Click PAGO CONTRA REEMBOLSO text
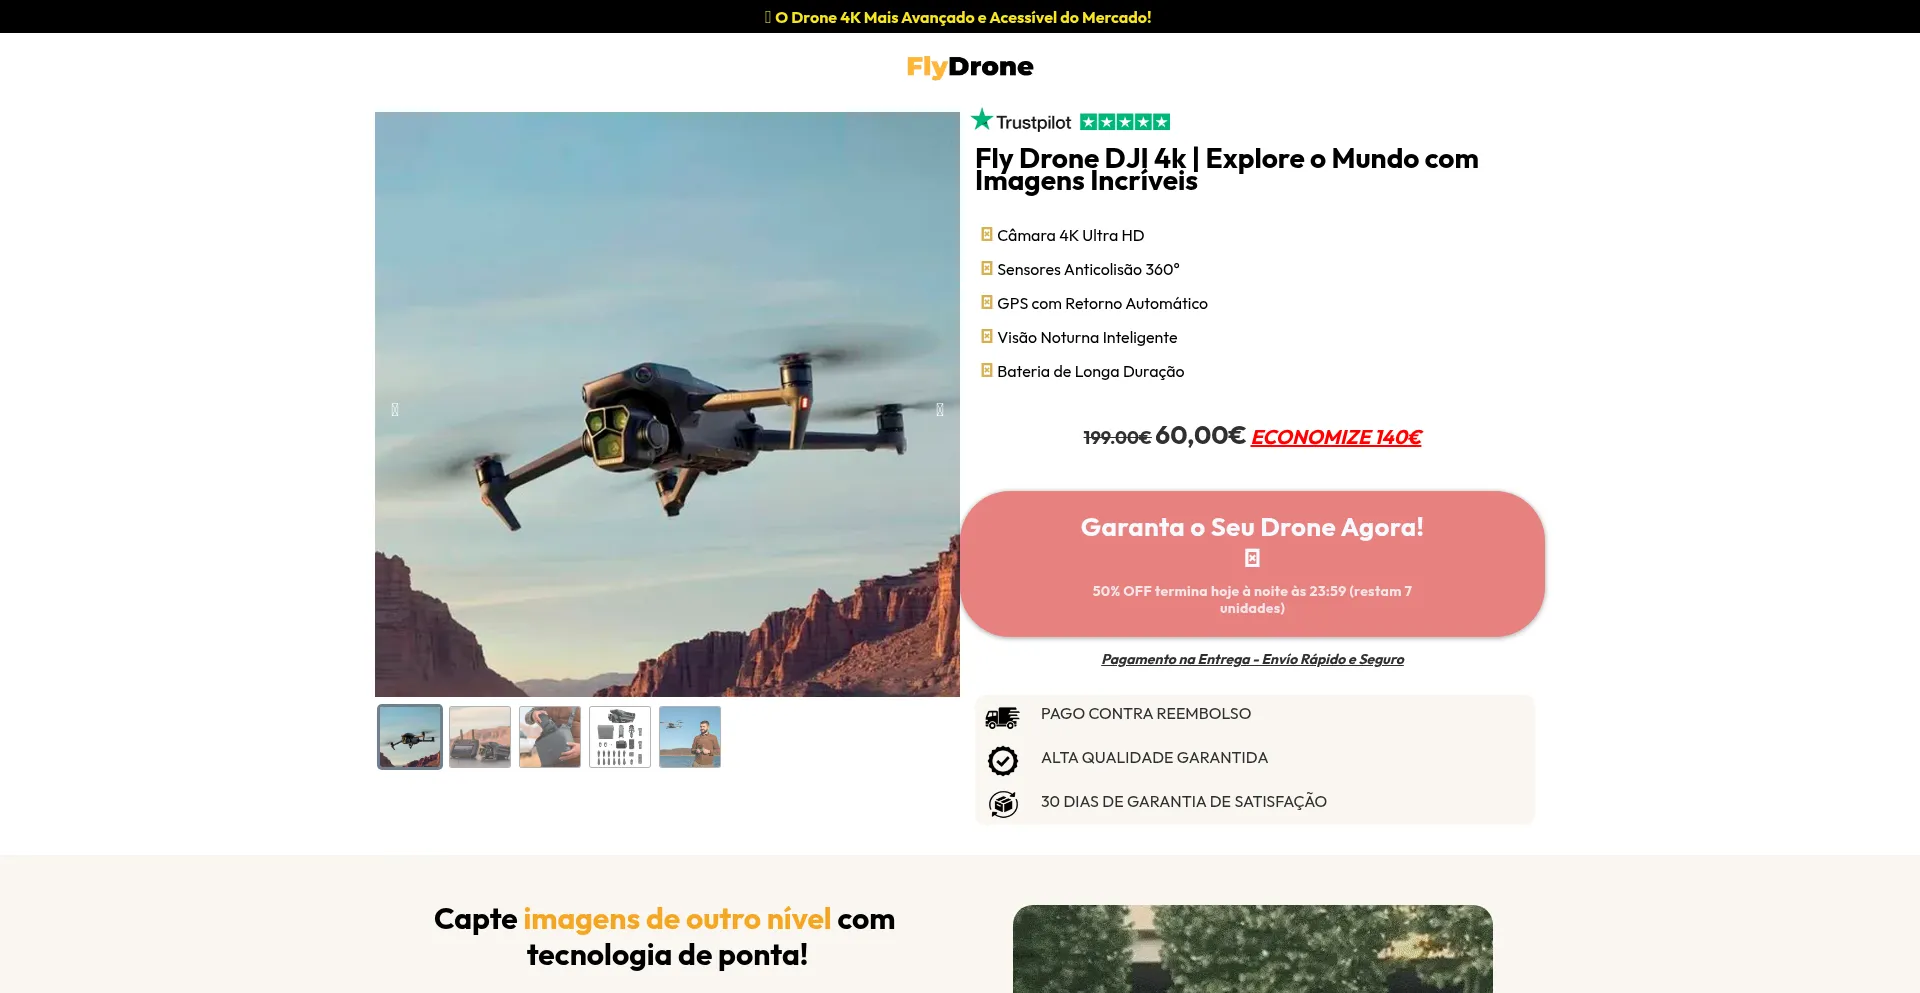 [x=1146, y=714]
